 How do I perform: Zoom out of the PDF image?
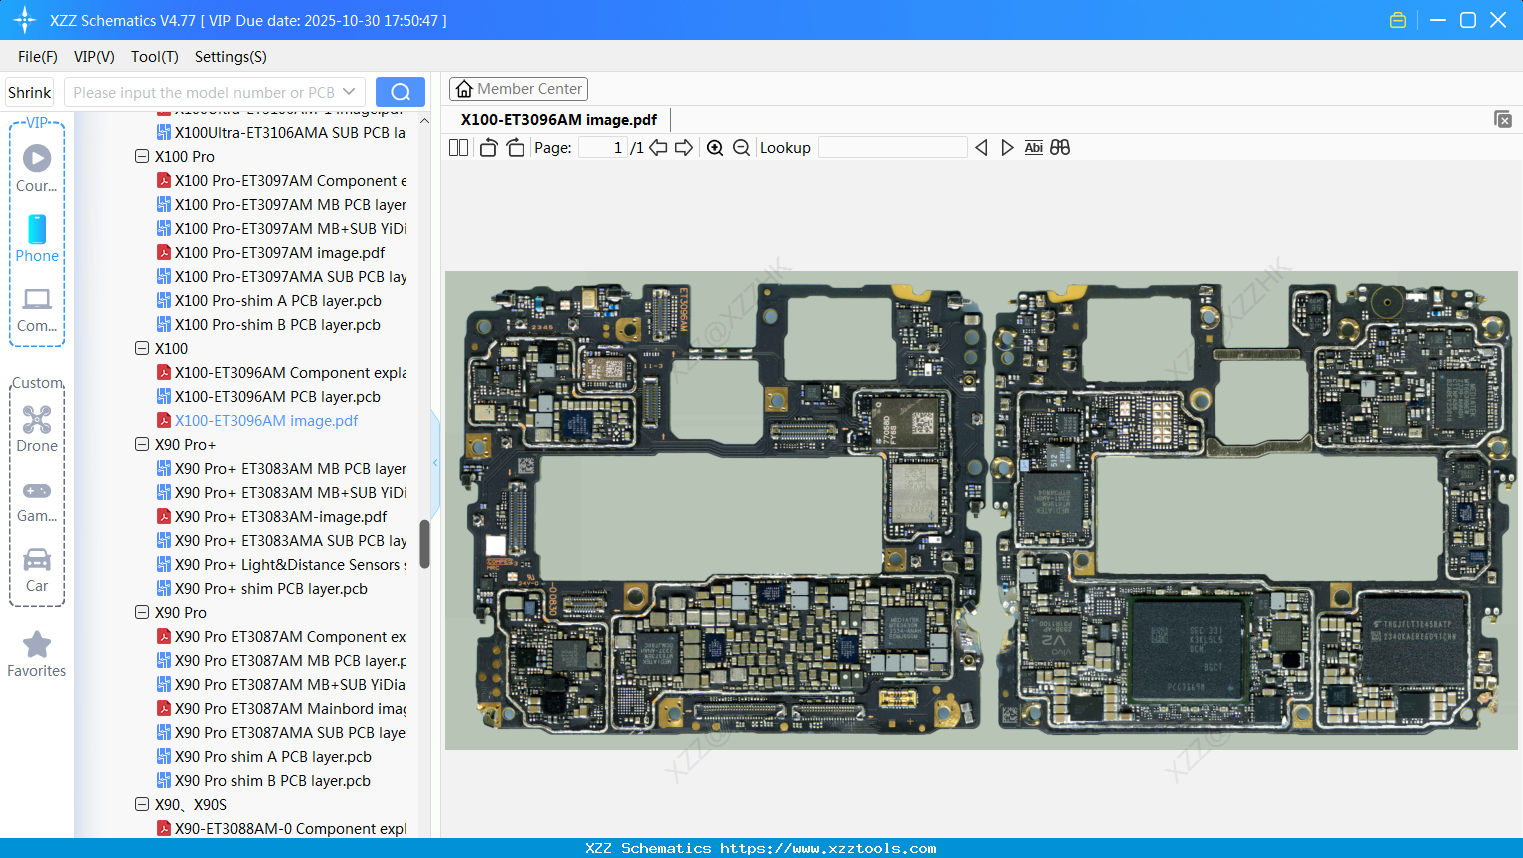[741, 147]
